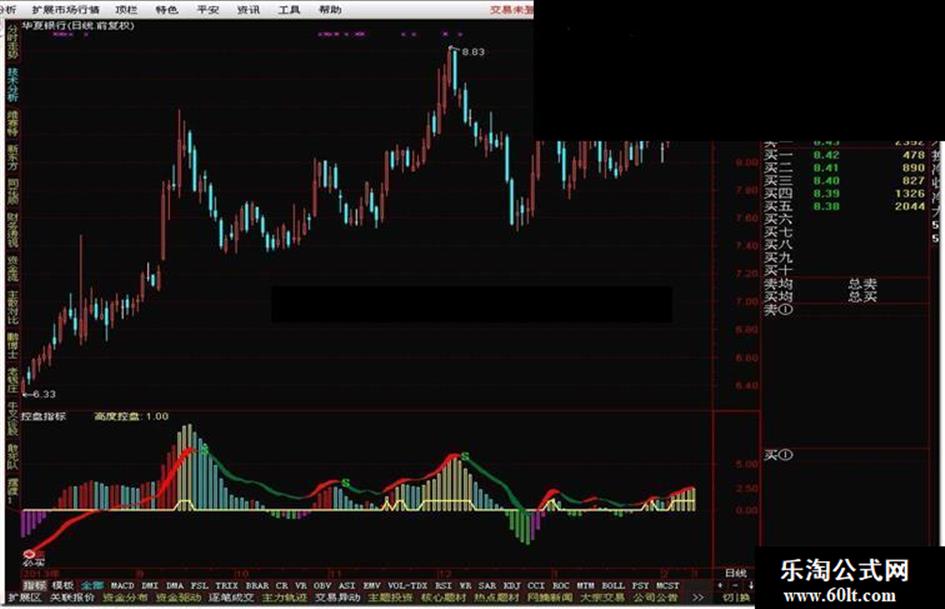945x609 pixels.
Task: Switch indicator to VR
Action: pyautogui.click(x=301, y=585)
